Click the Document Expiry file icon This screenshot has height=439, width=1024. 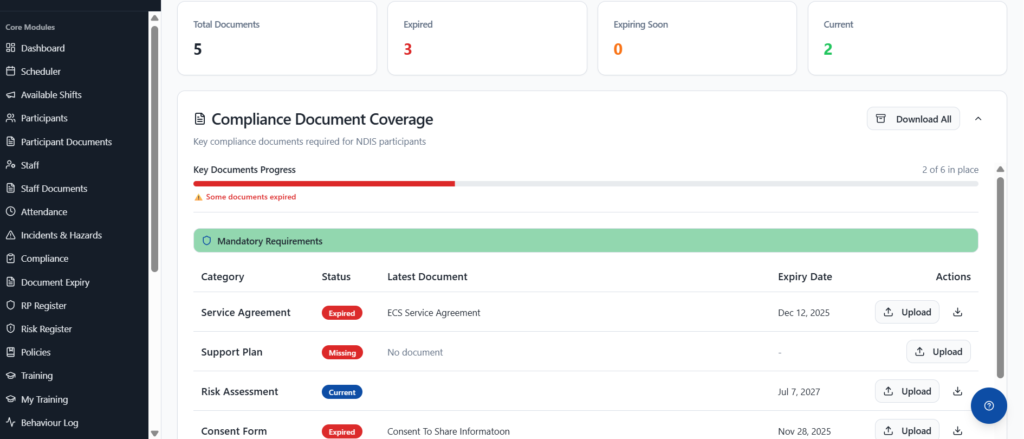click(10, 282)
